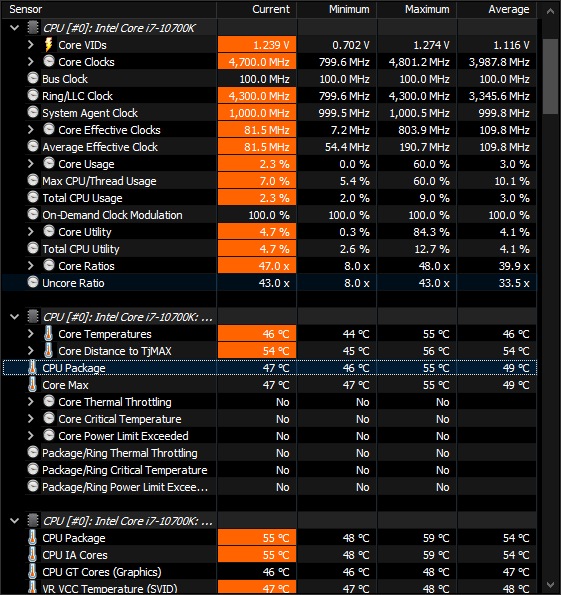
Task: Click the thermometer icon of Core Max
Action: (x=33, y=384)
